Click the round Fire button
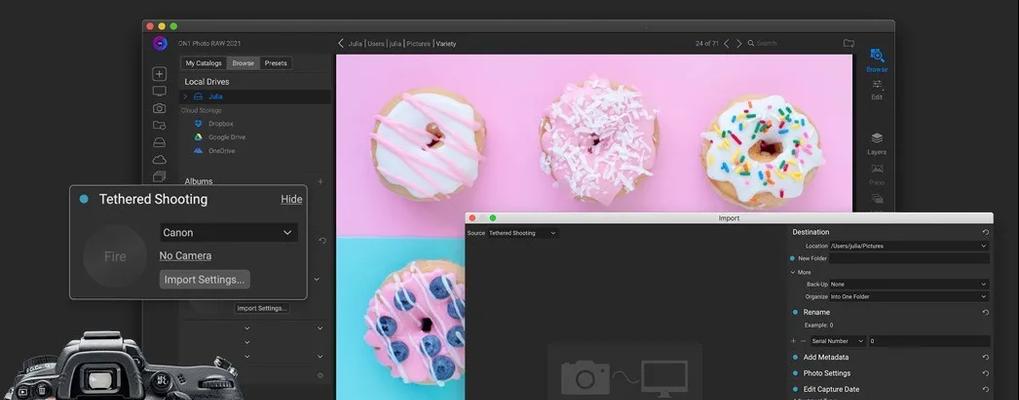Screen dimensions: 1019x400 coord(115,256)
